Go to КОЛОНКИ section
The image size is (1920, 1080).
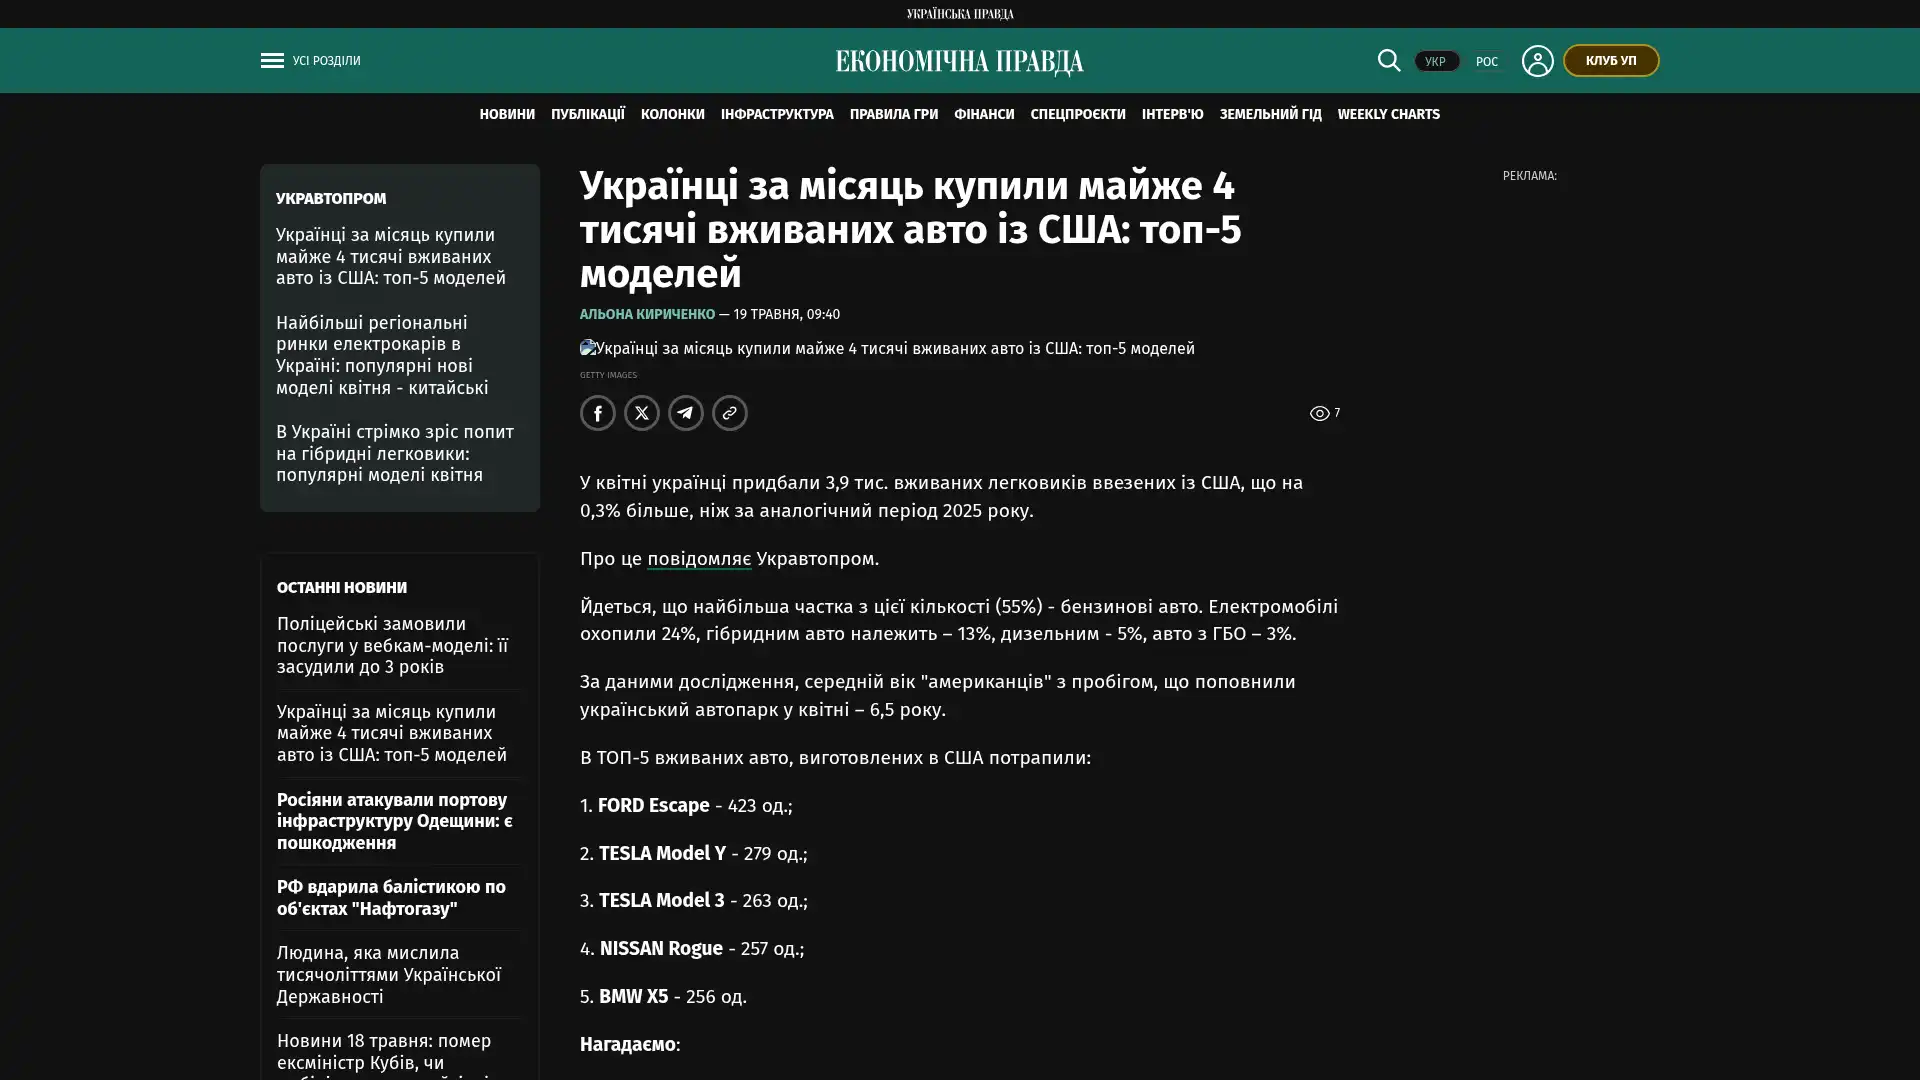coord(673,114)
